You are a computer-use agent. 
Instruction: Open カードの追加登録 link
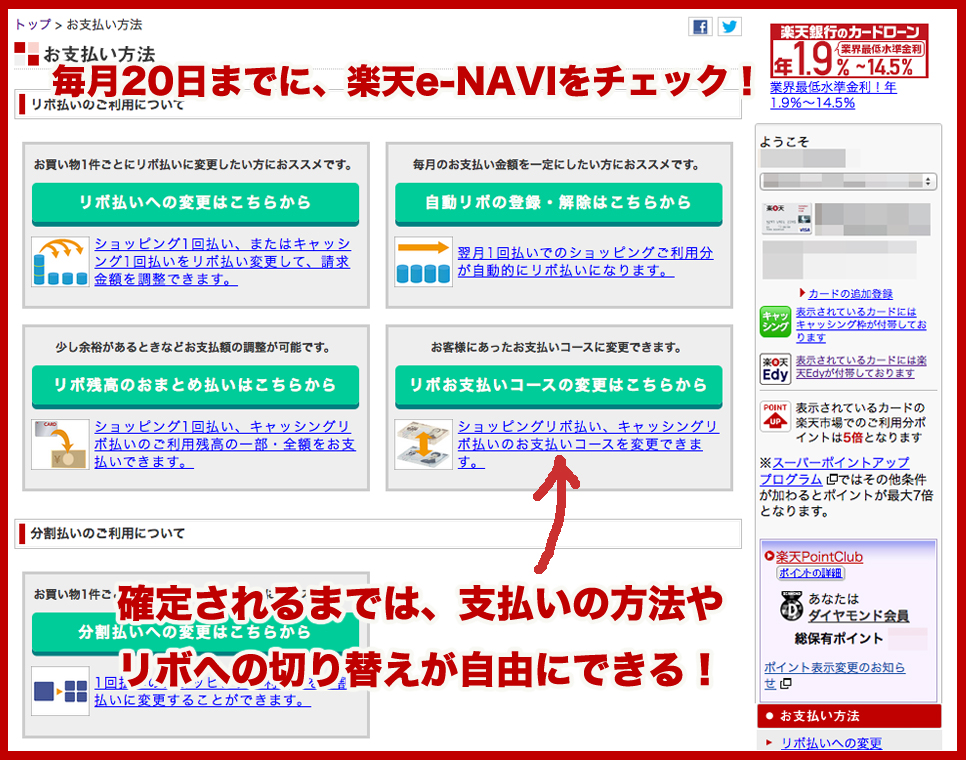850,294
